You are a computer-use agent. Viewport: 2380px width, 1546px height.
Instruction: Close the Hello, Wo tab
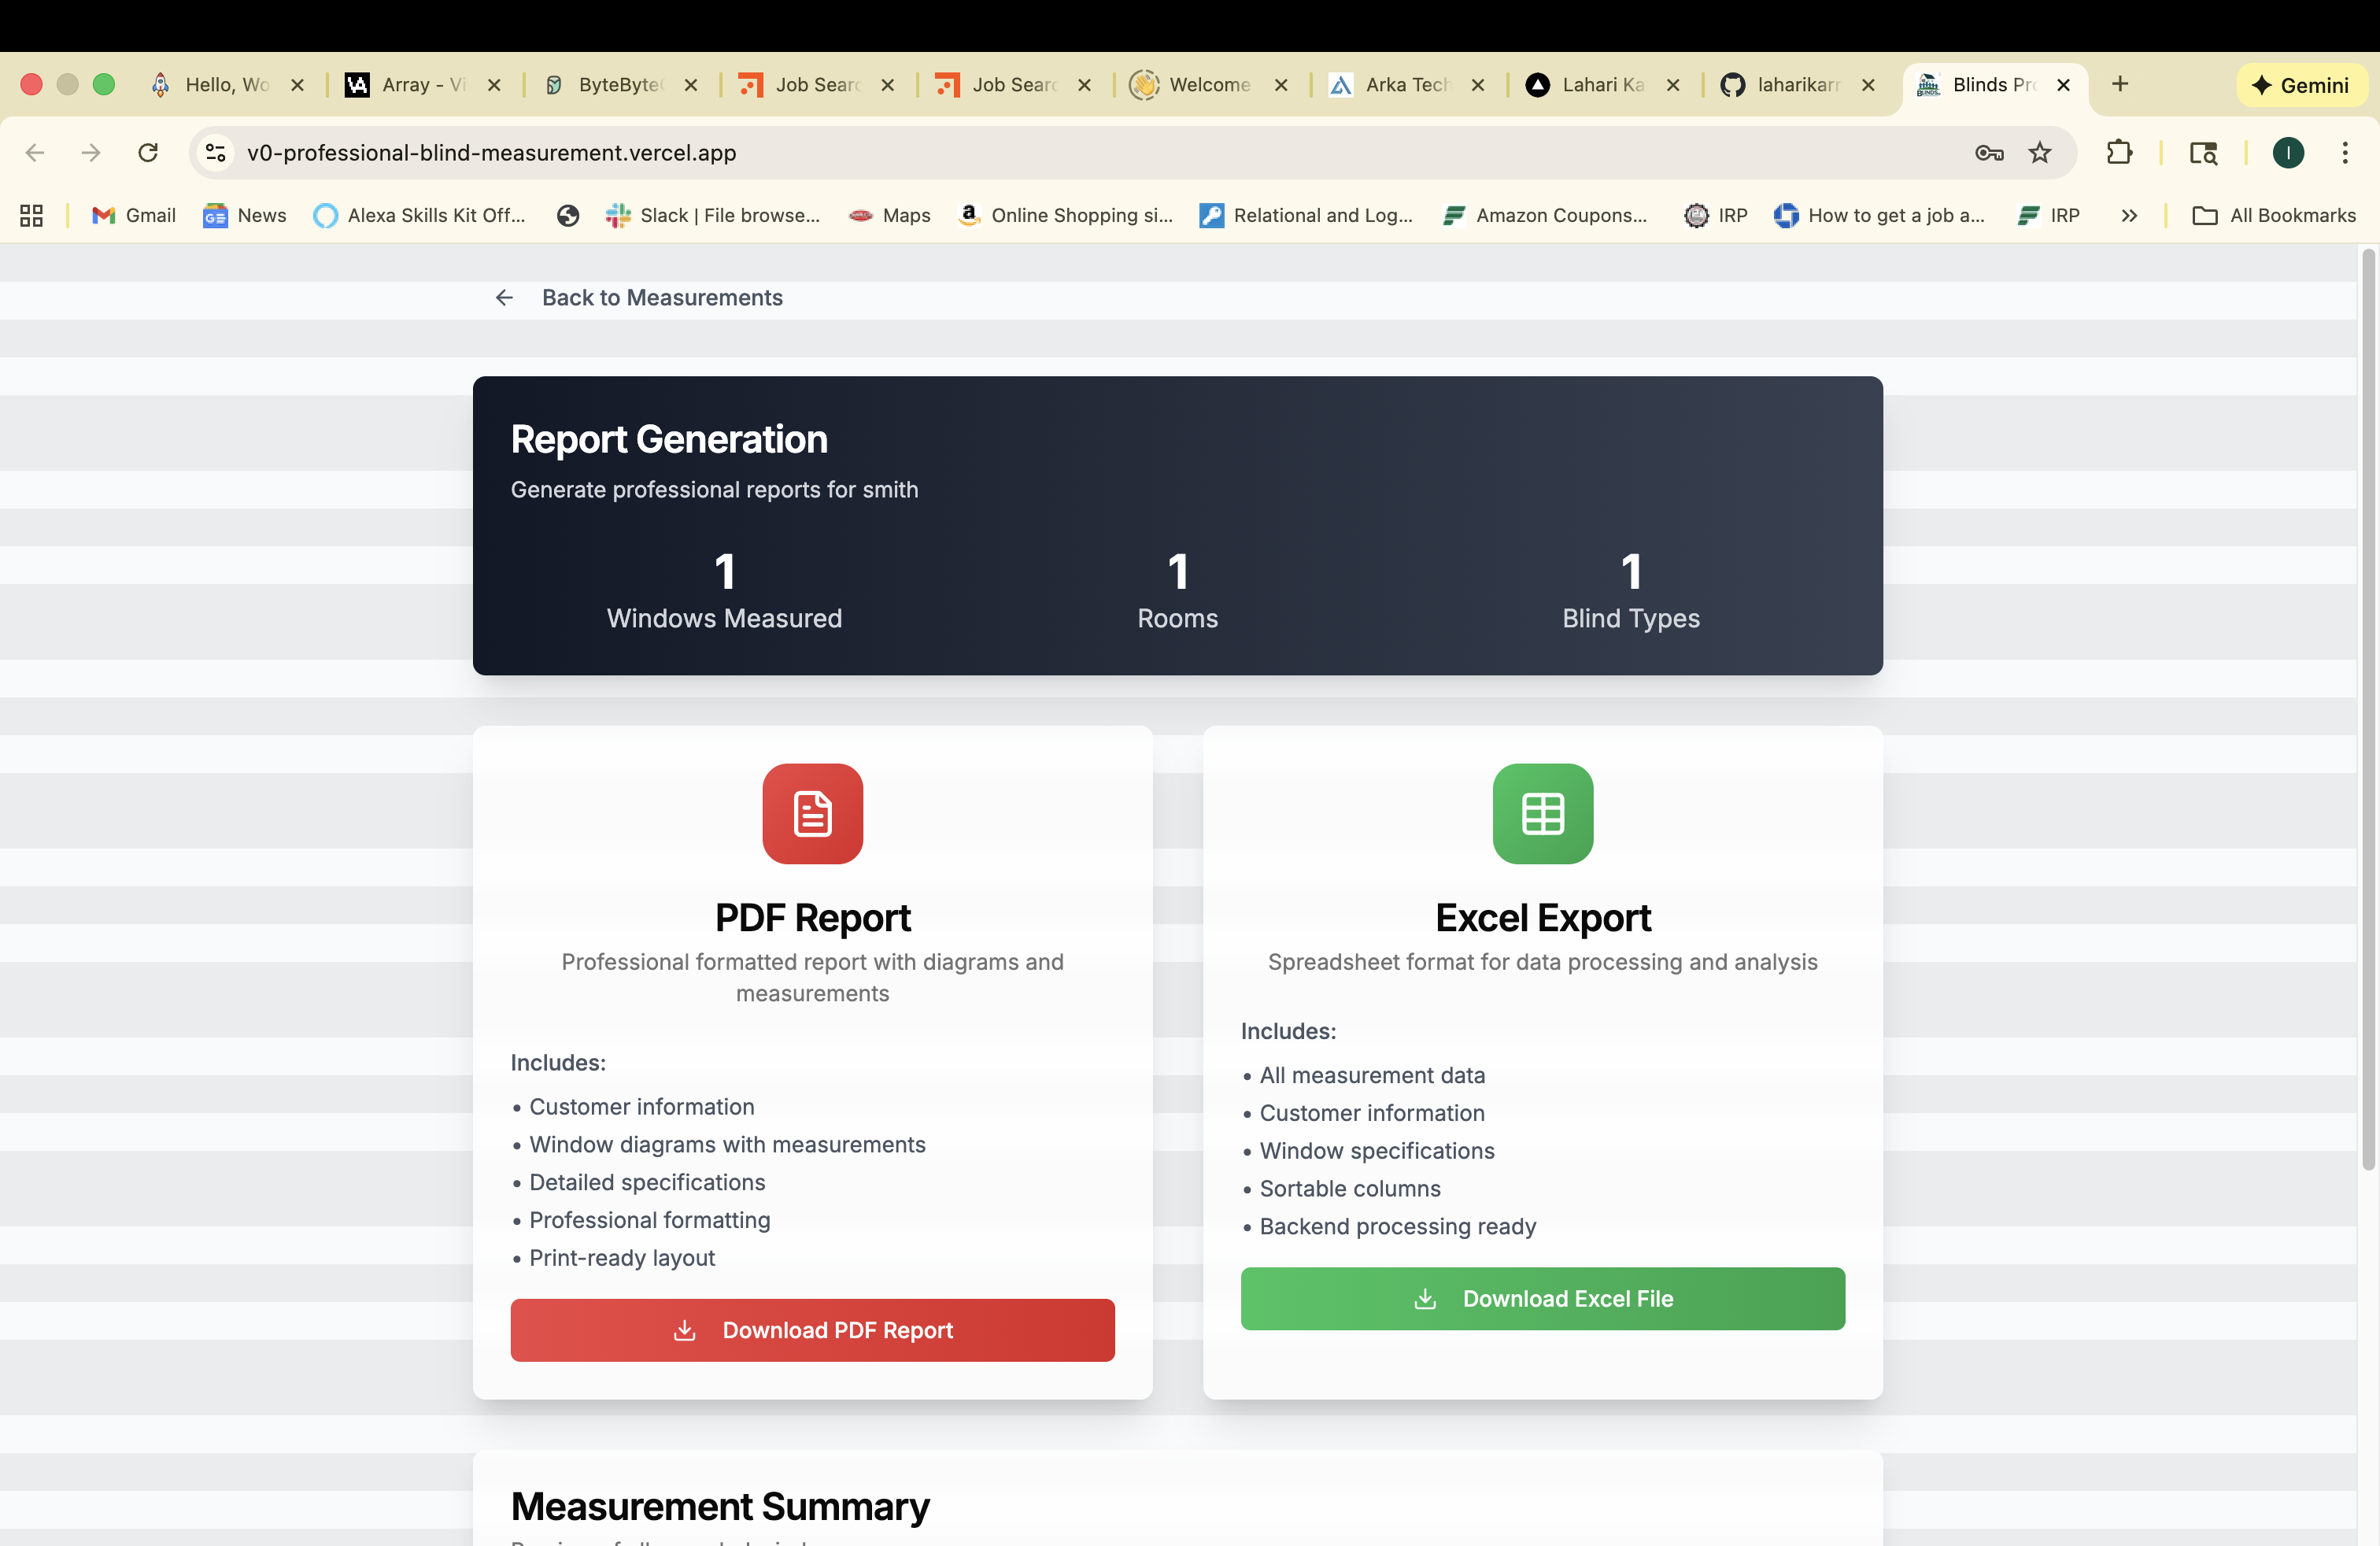tap(297, 85)
